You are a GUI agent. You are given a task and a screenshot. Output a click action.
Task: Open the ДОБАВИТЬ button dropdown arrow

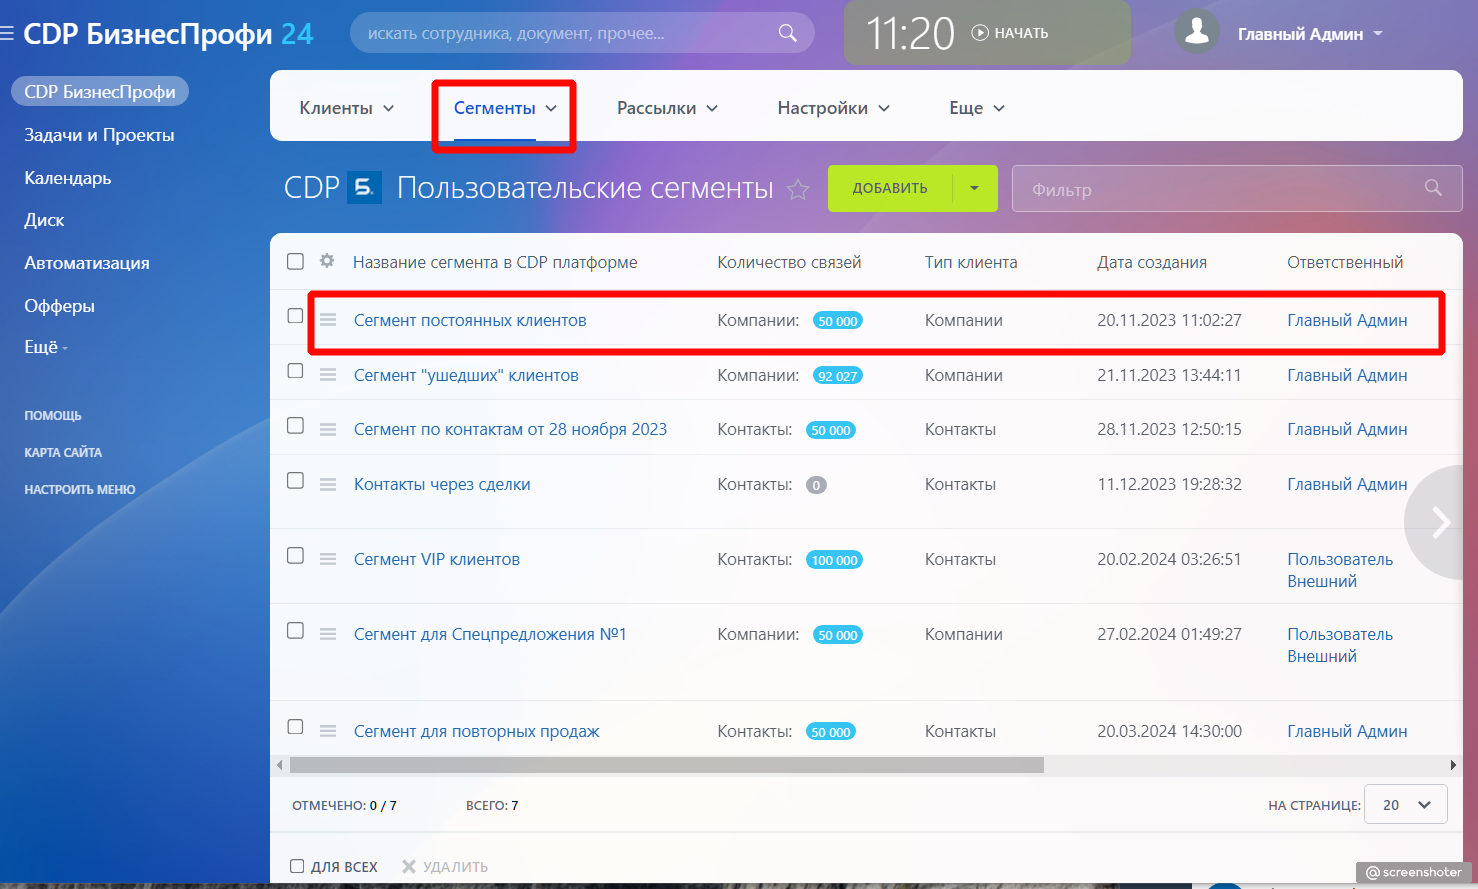975,188
